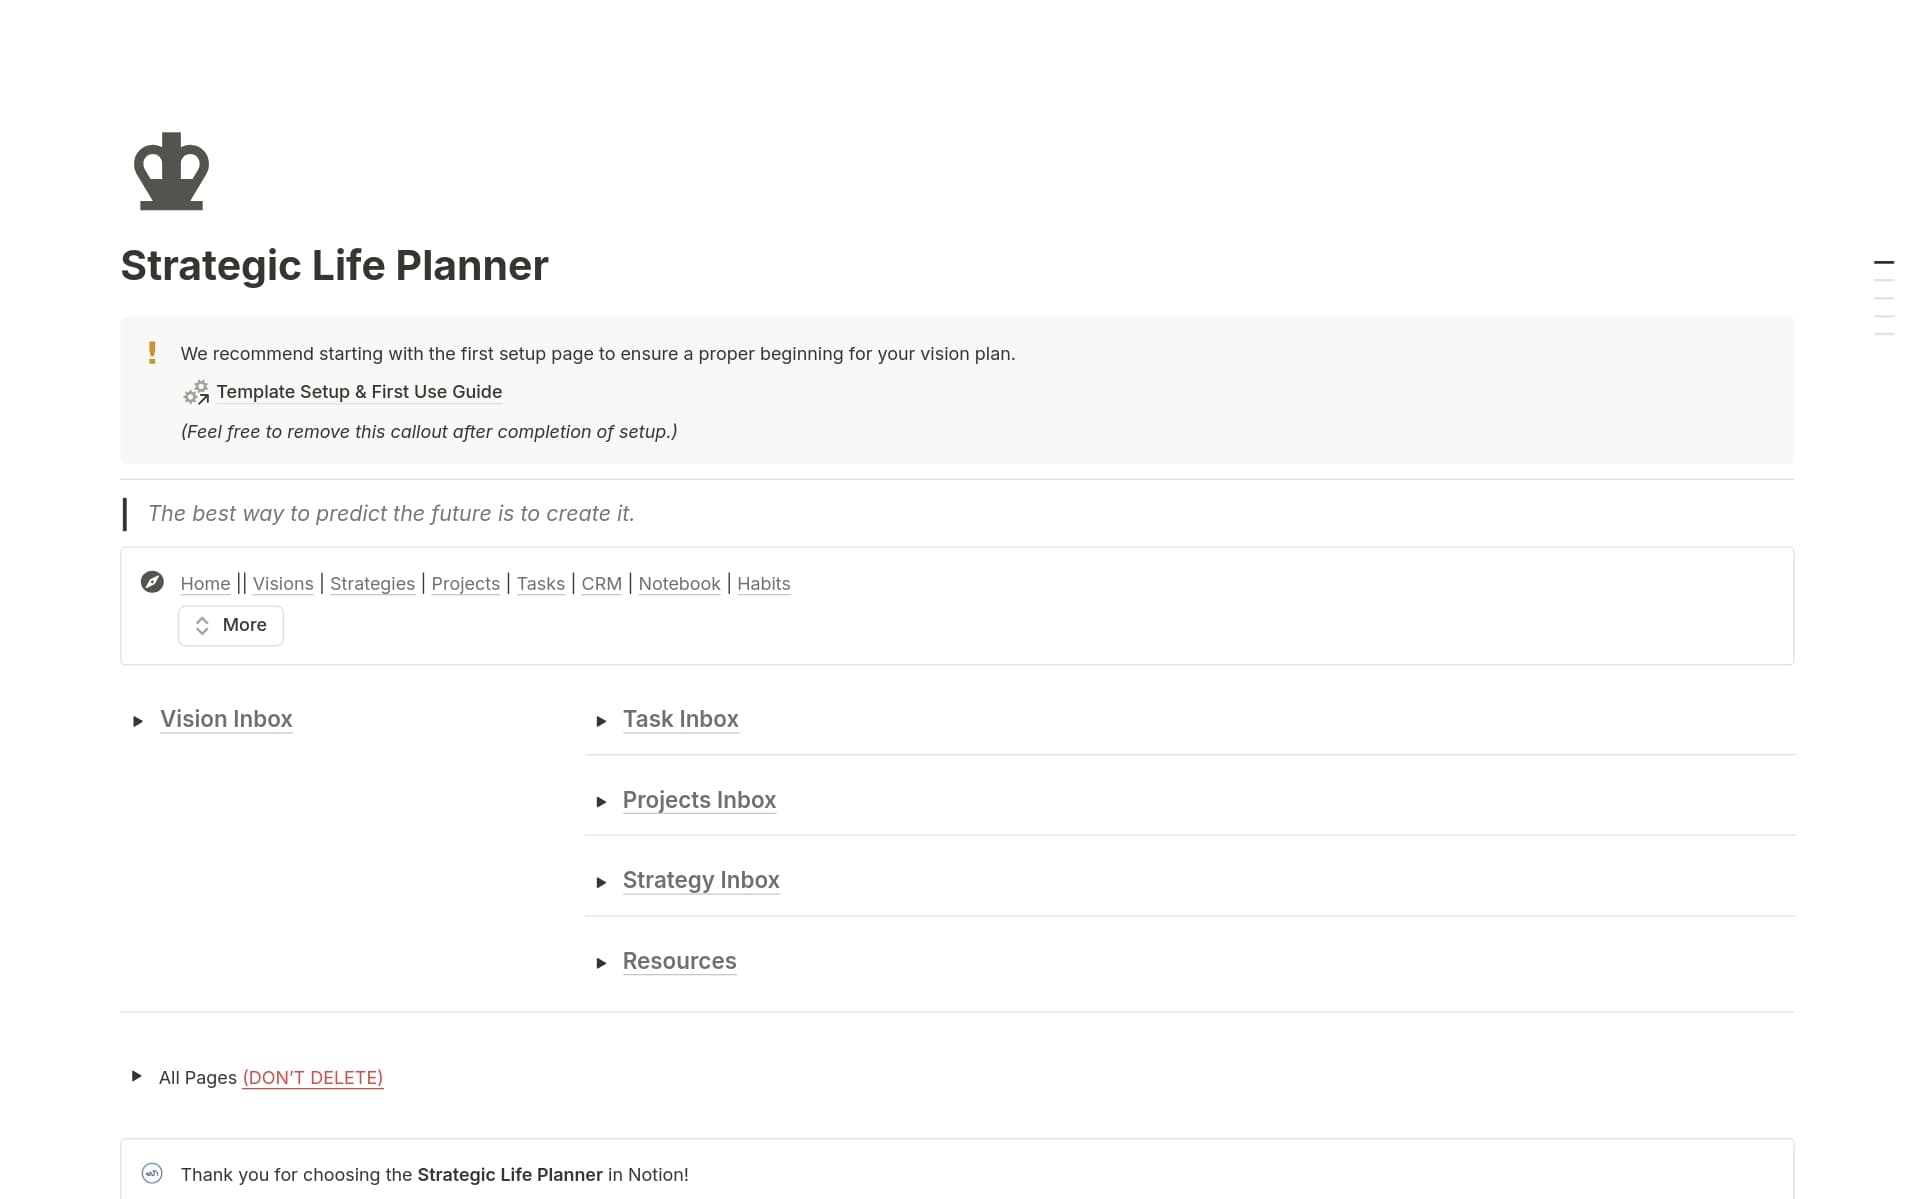Viewport: 1920px width, 1199px height.
Task: Click the yellow exclamation icon in the setup callout
Action: tap(152, 353)
